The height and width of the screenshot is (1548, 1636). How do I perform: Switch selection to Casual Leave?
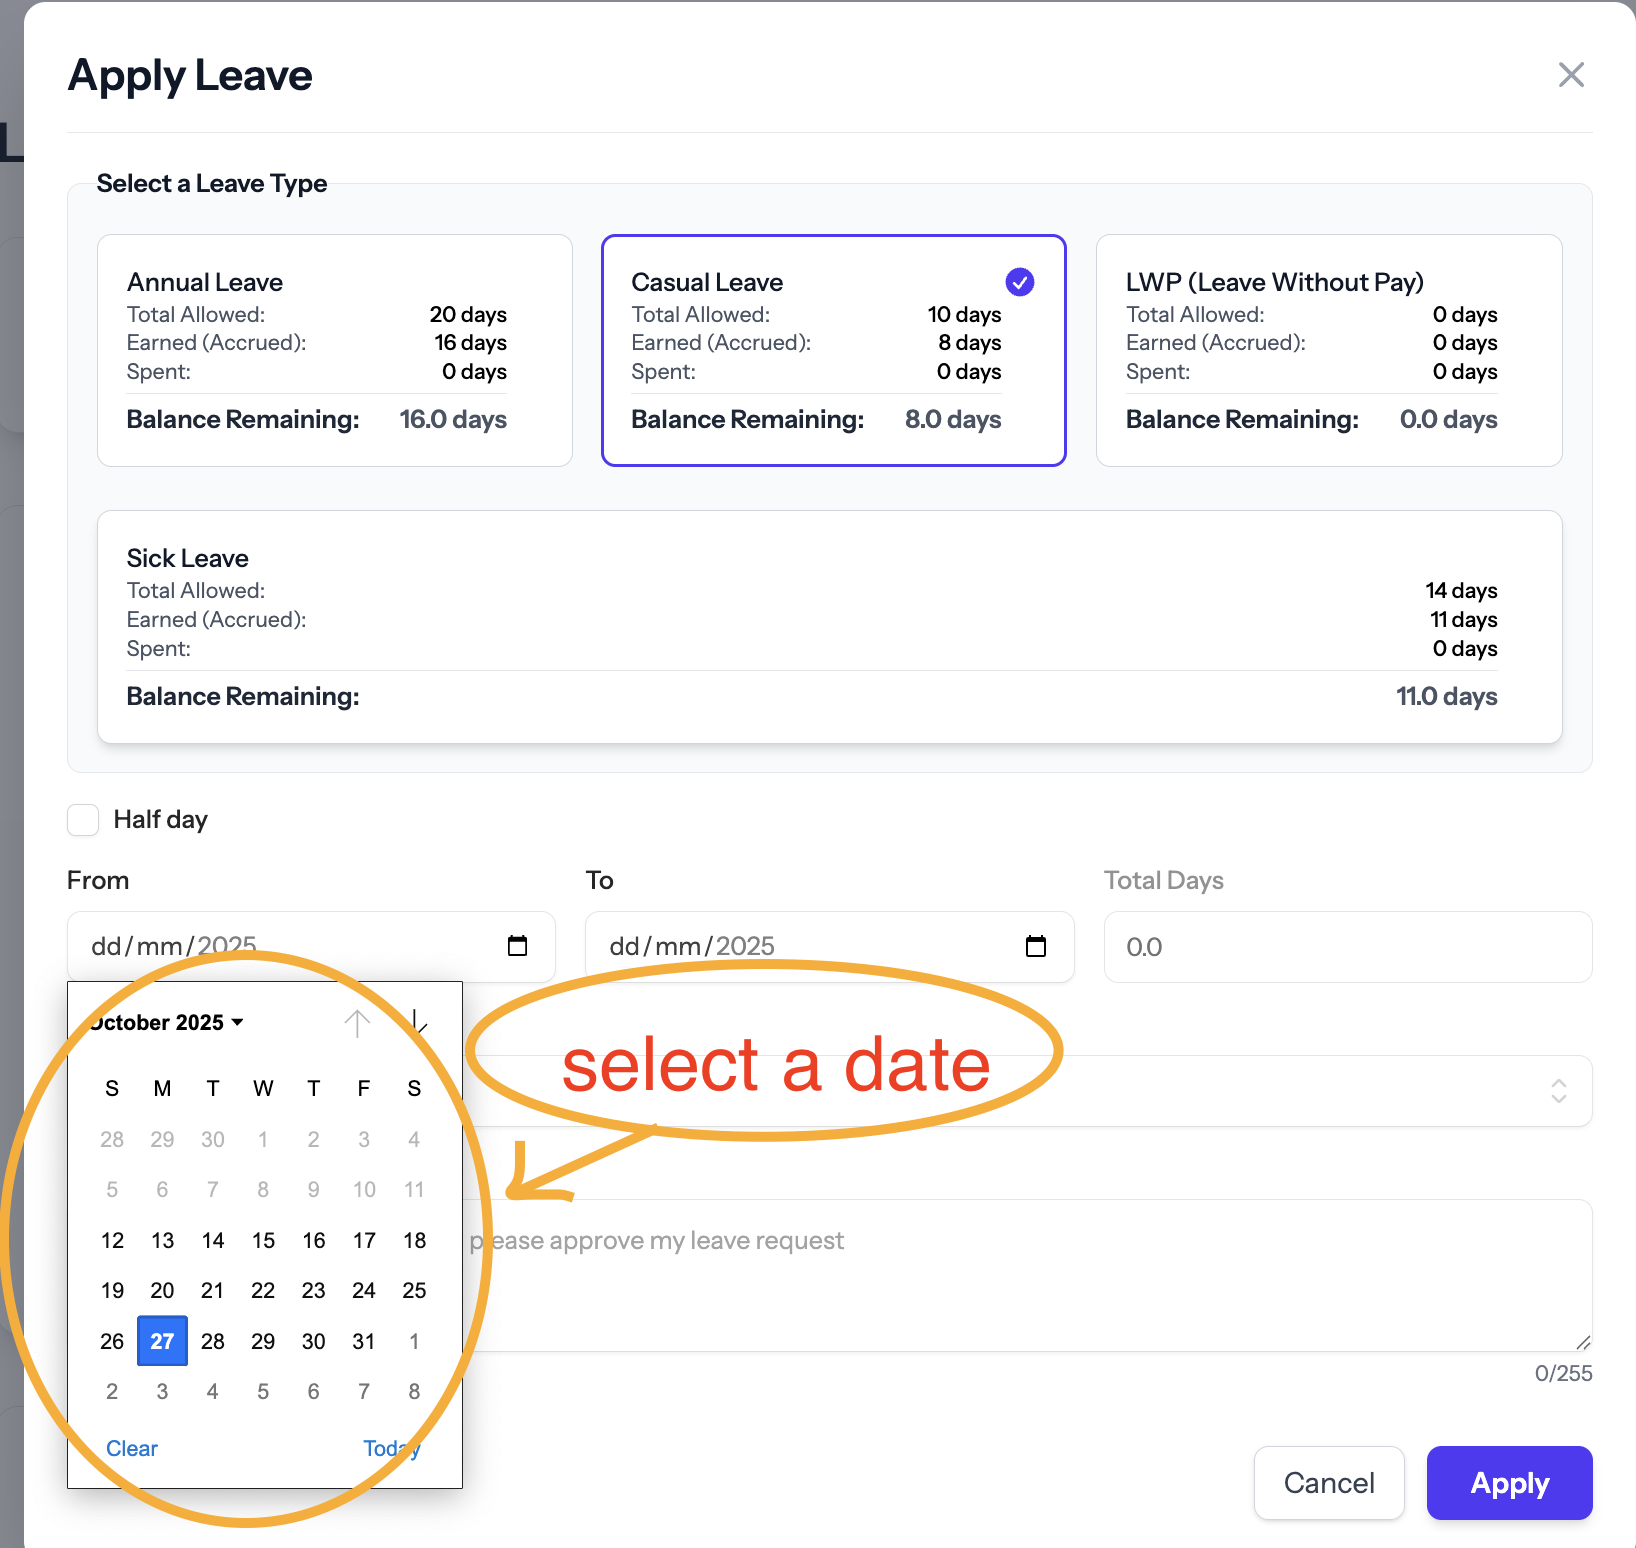(834, 350)
